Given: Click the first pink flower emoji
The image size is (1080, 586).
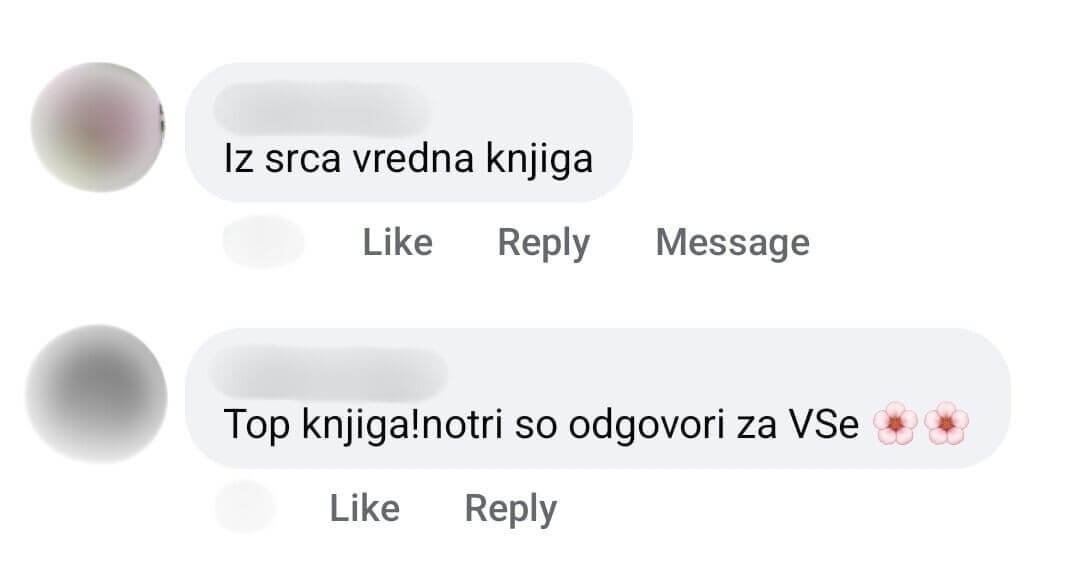Looking at the screenshot, I should point(895,423).
